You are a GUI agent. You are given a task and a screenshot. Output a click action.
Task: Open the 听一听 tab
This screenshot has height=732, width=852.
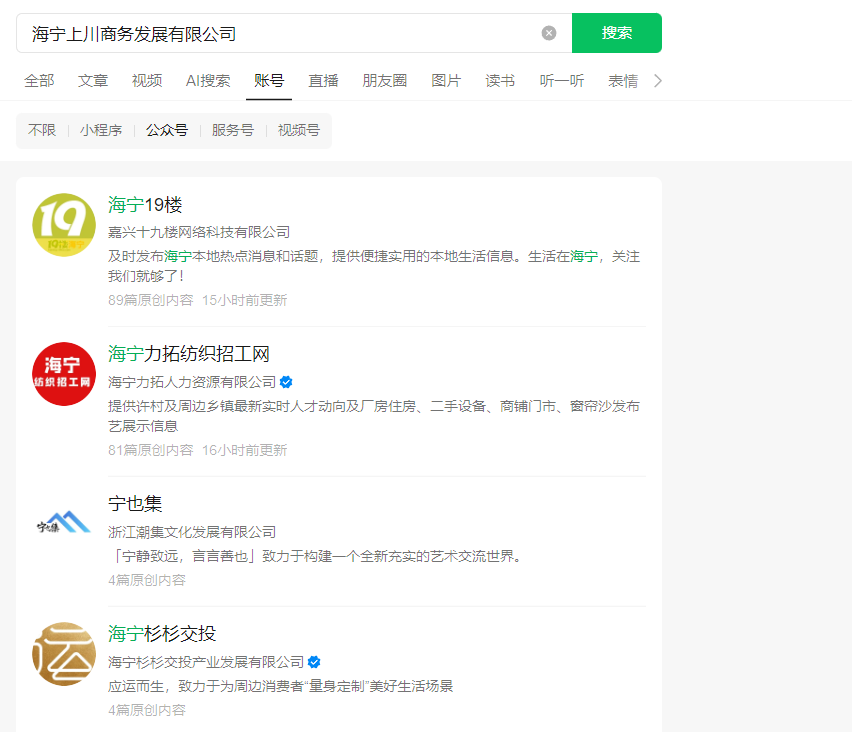[x=562, y=81]
